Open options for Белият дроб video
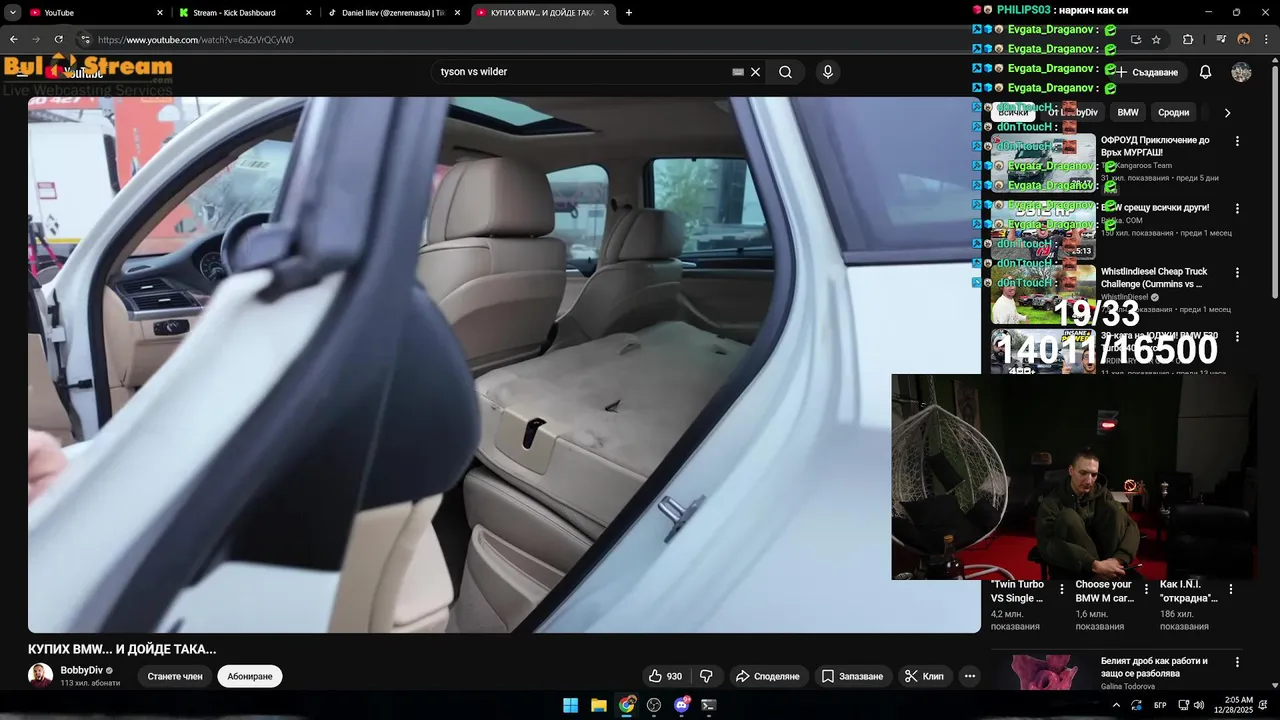 (x=1237, y=662)
